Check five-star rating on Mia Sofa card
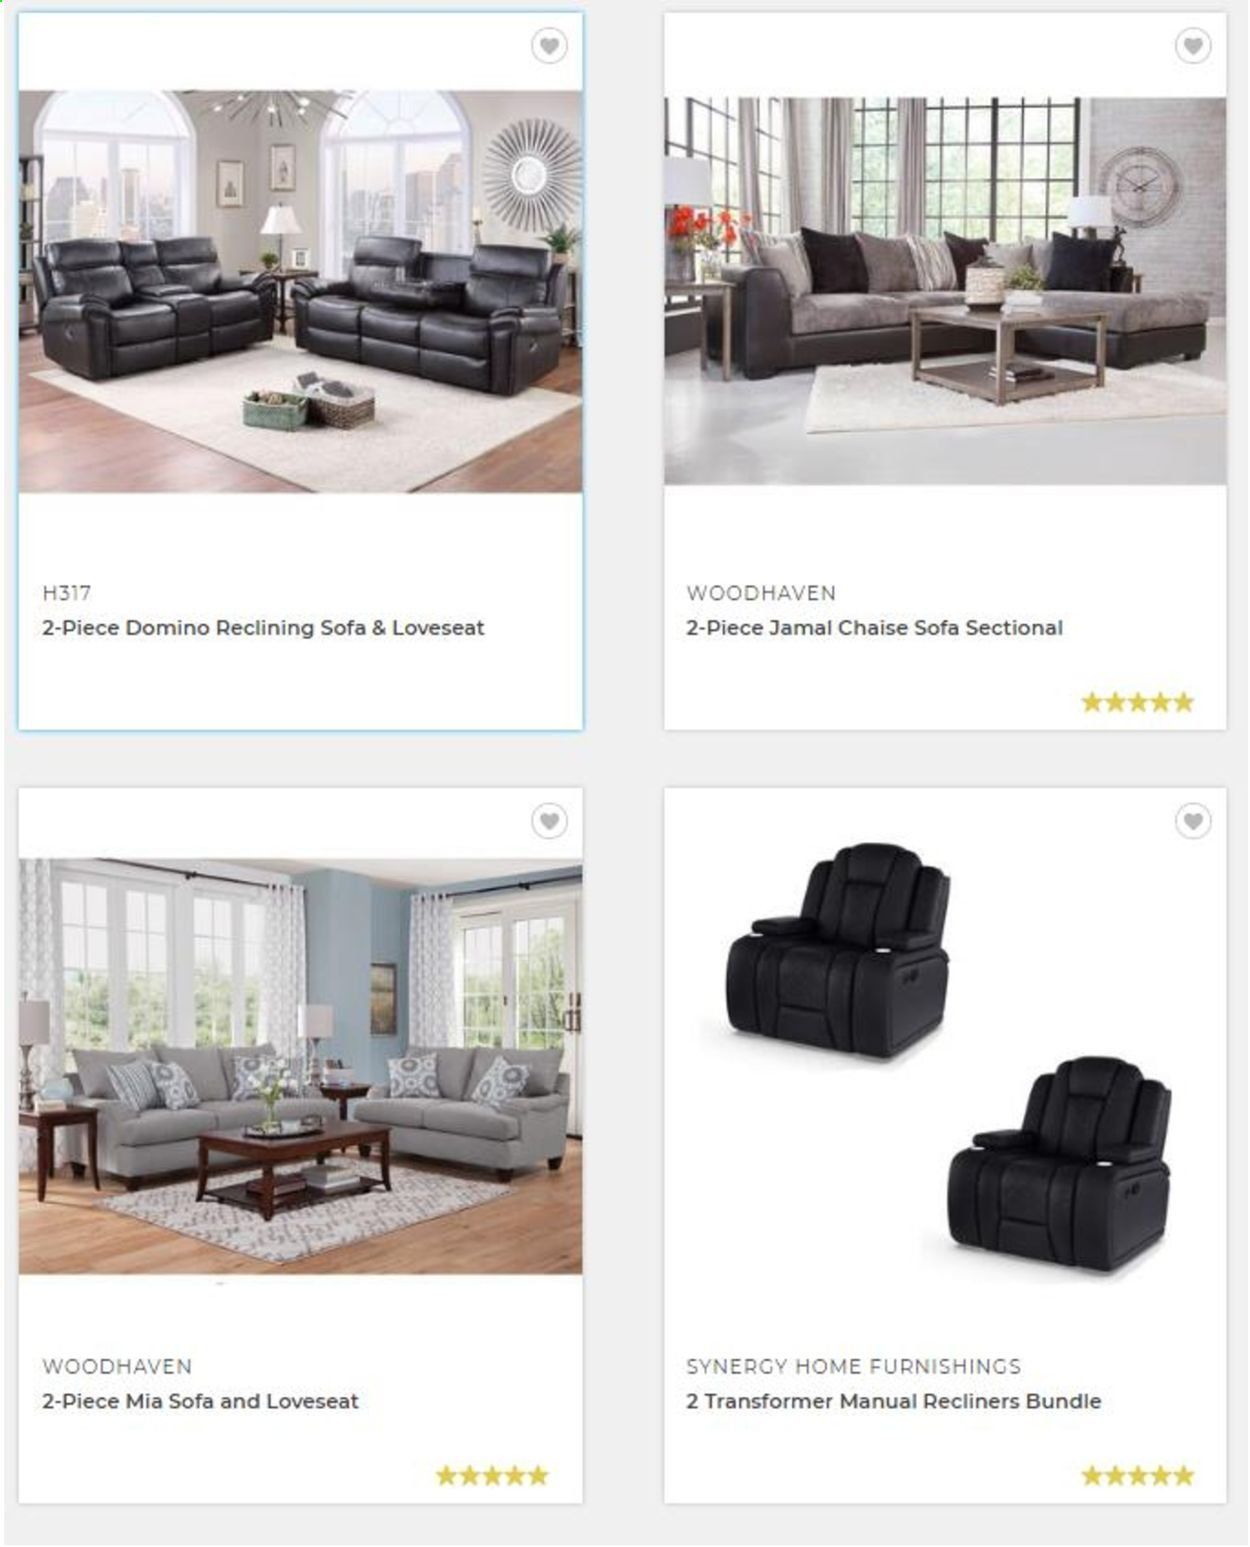Image resolution: width=1250 pixels, height=1547 pixels. (492, 1475)
